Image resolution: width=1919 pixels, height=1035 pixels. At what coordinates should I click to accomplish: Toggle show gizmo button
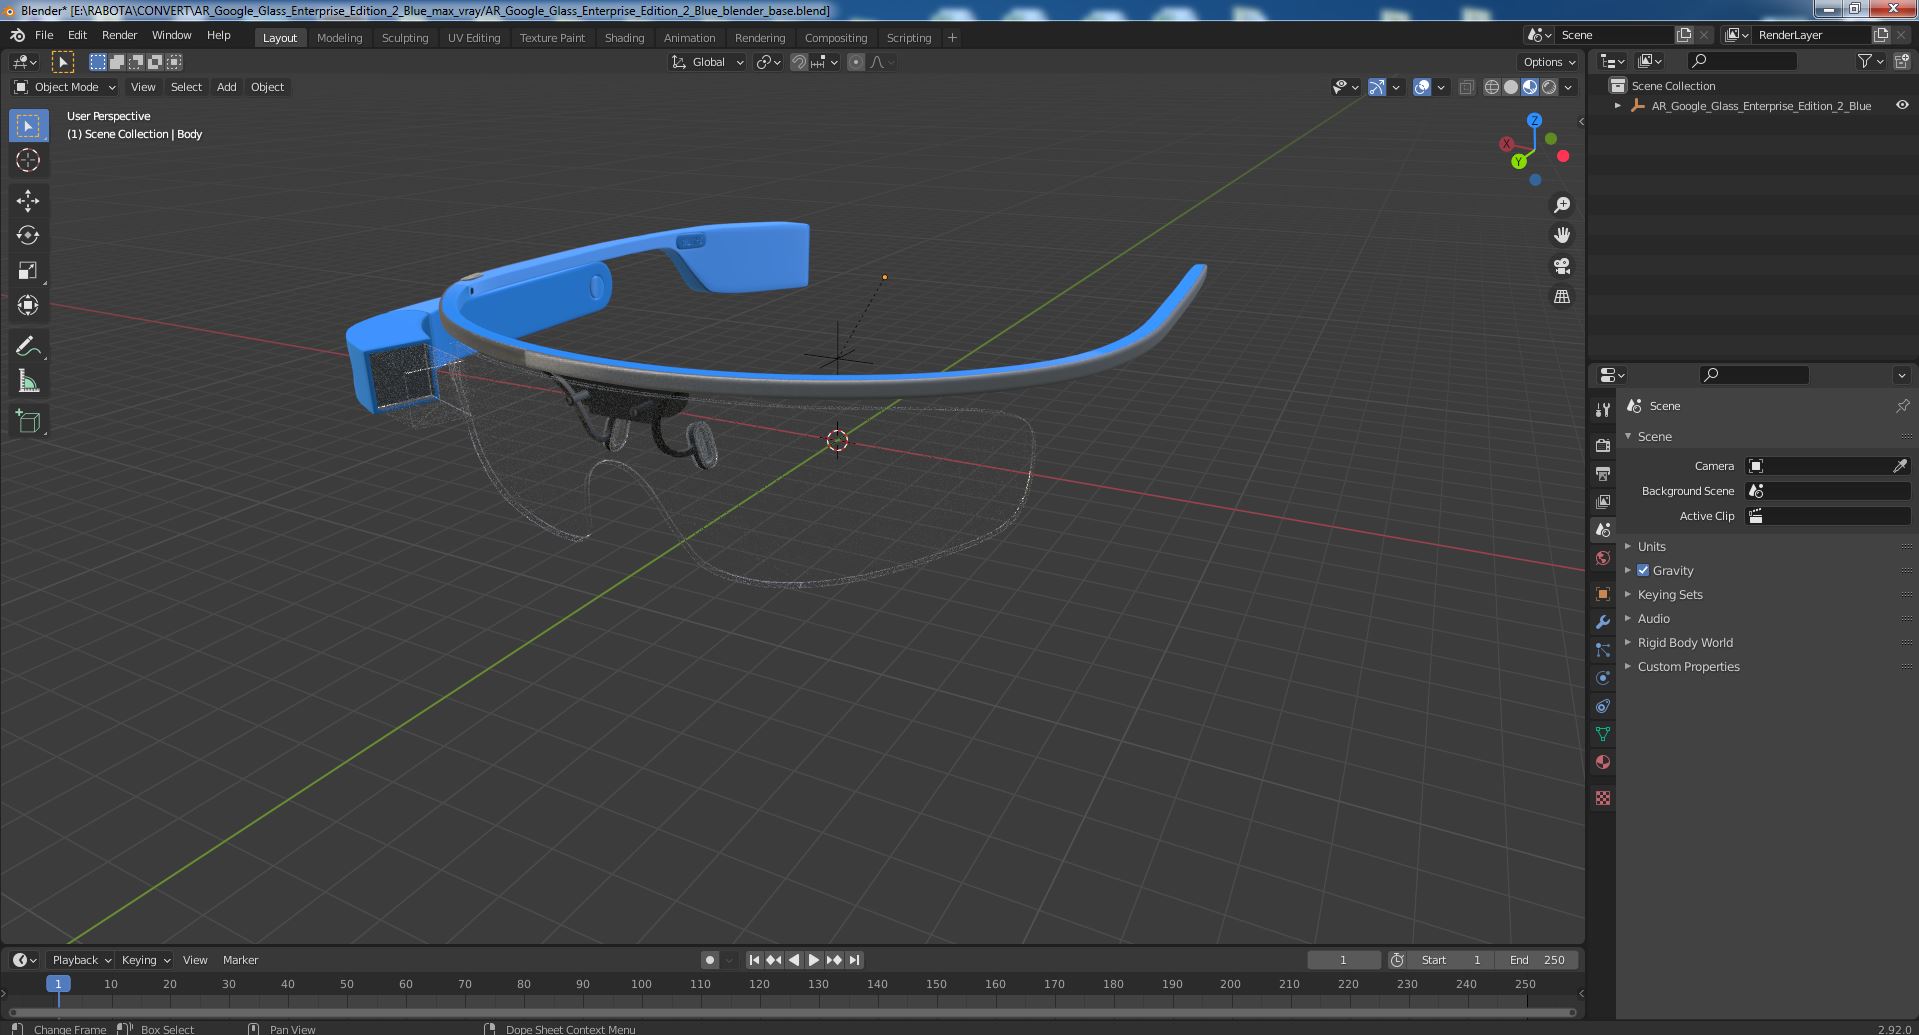[x=1377, y=87]
